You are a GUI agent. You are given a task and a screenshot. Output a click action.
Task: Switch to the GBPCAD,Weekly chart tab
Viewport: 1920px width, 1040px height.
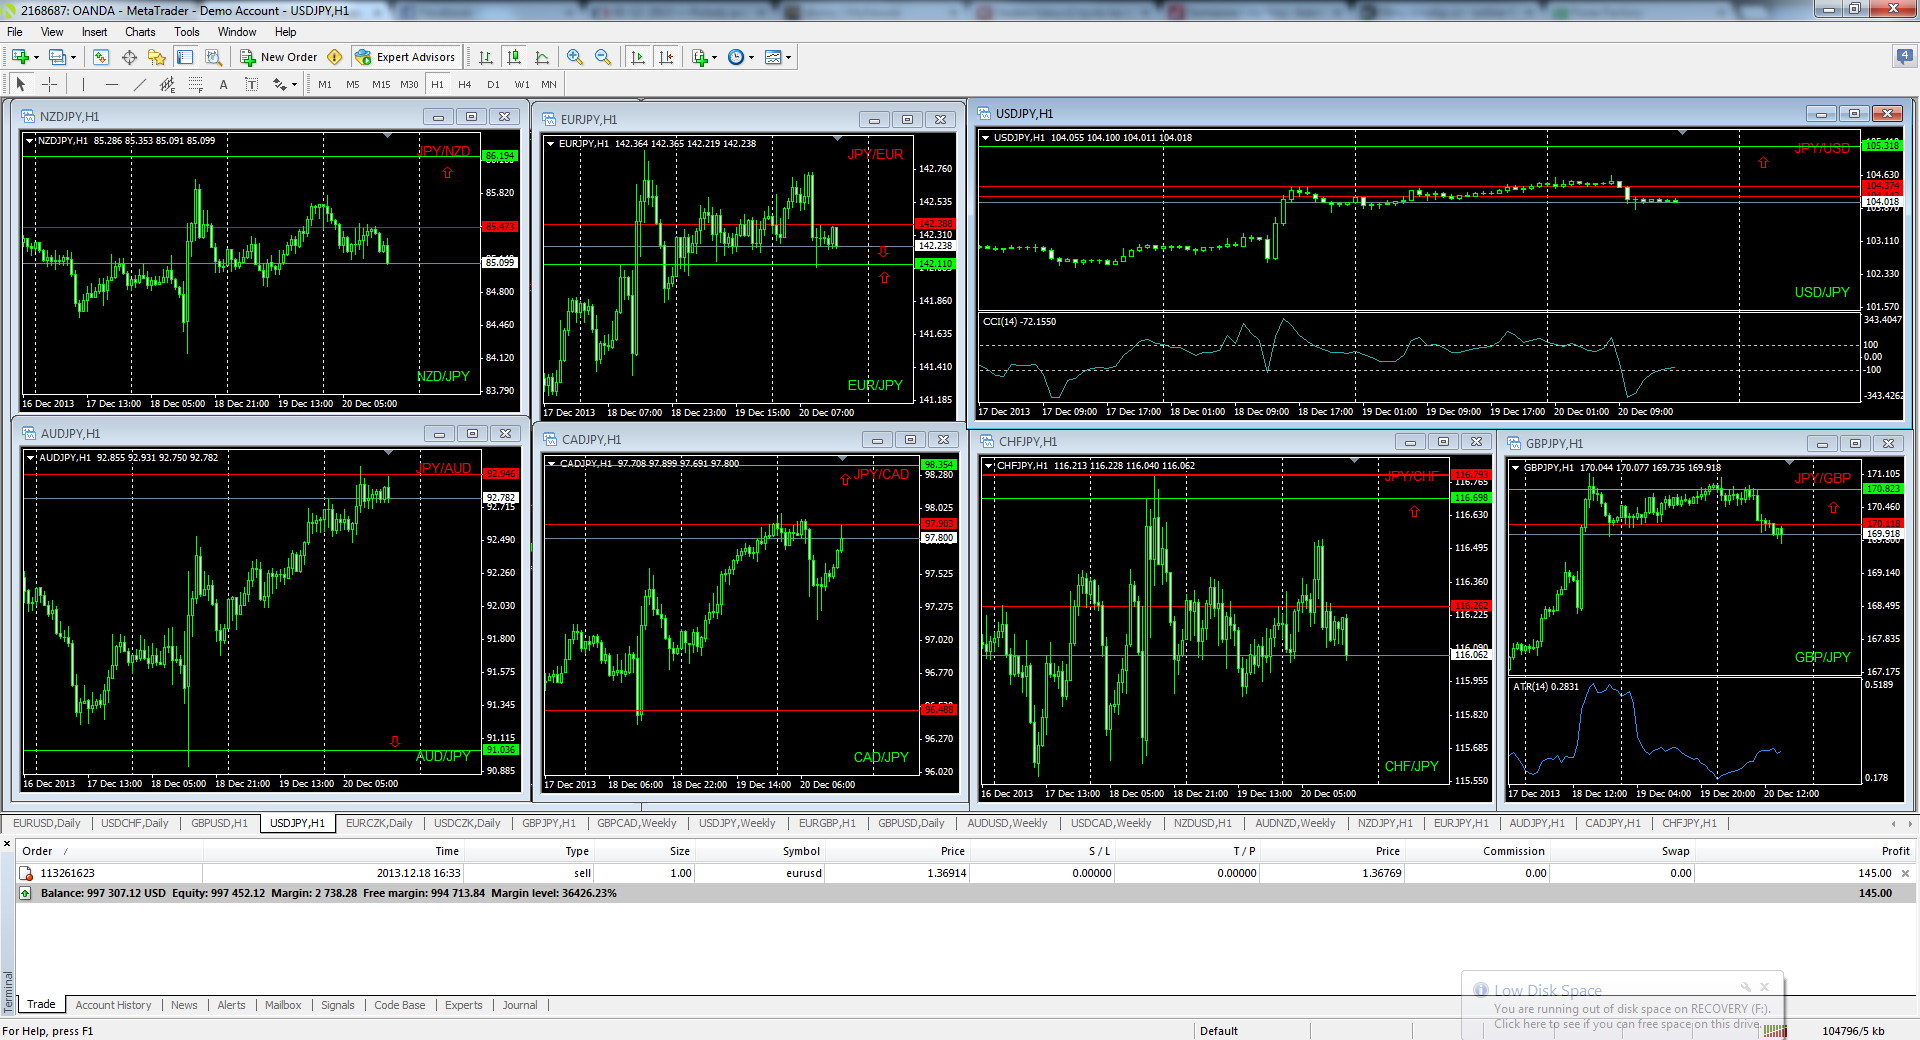636,823
